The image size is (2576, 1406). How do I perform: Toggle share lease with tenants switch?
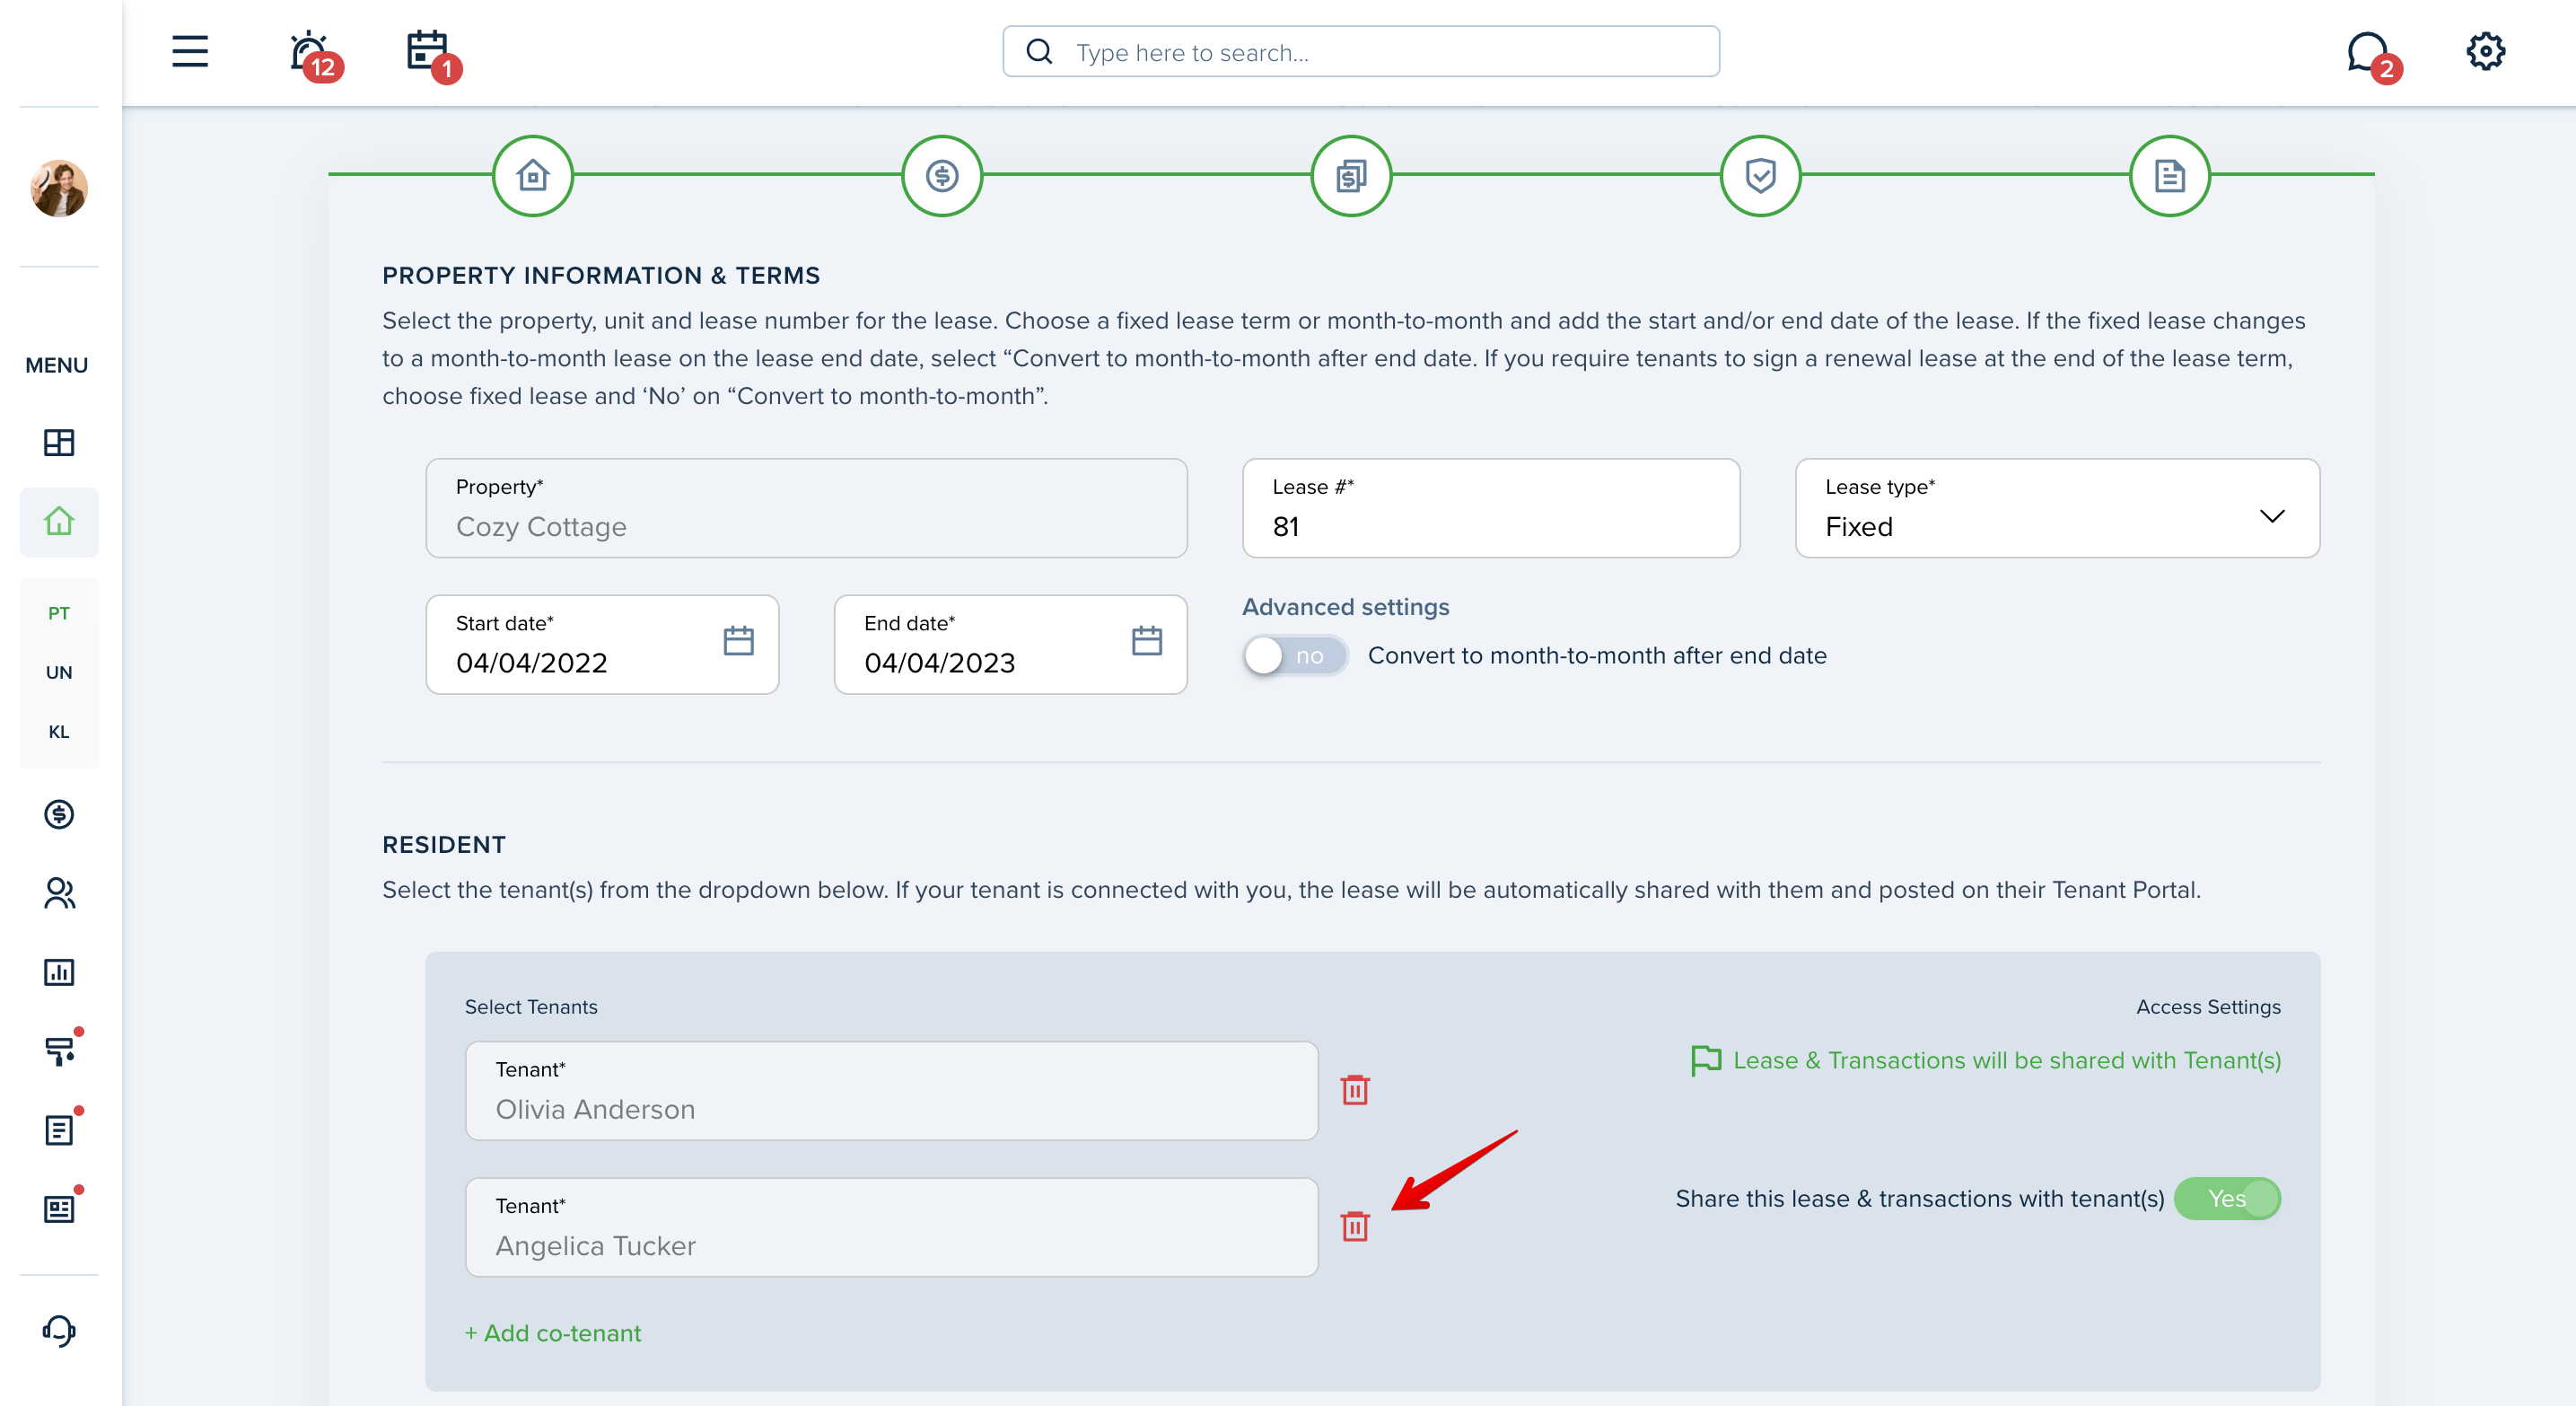2227,1199
